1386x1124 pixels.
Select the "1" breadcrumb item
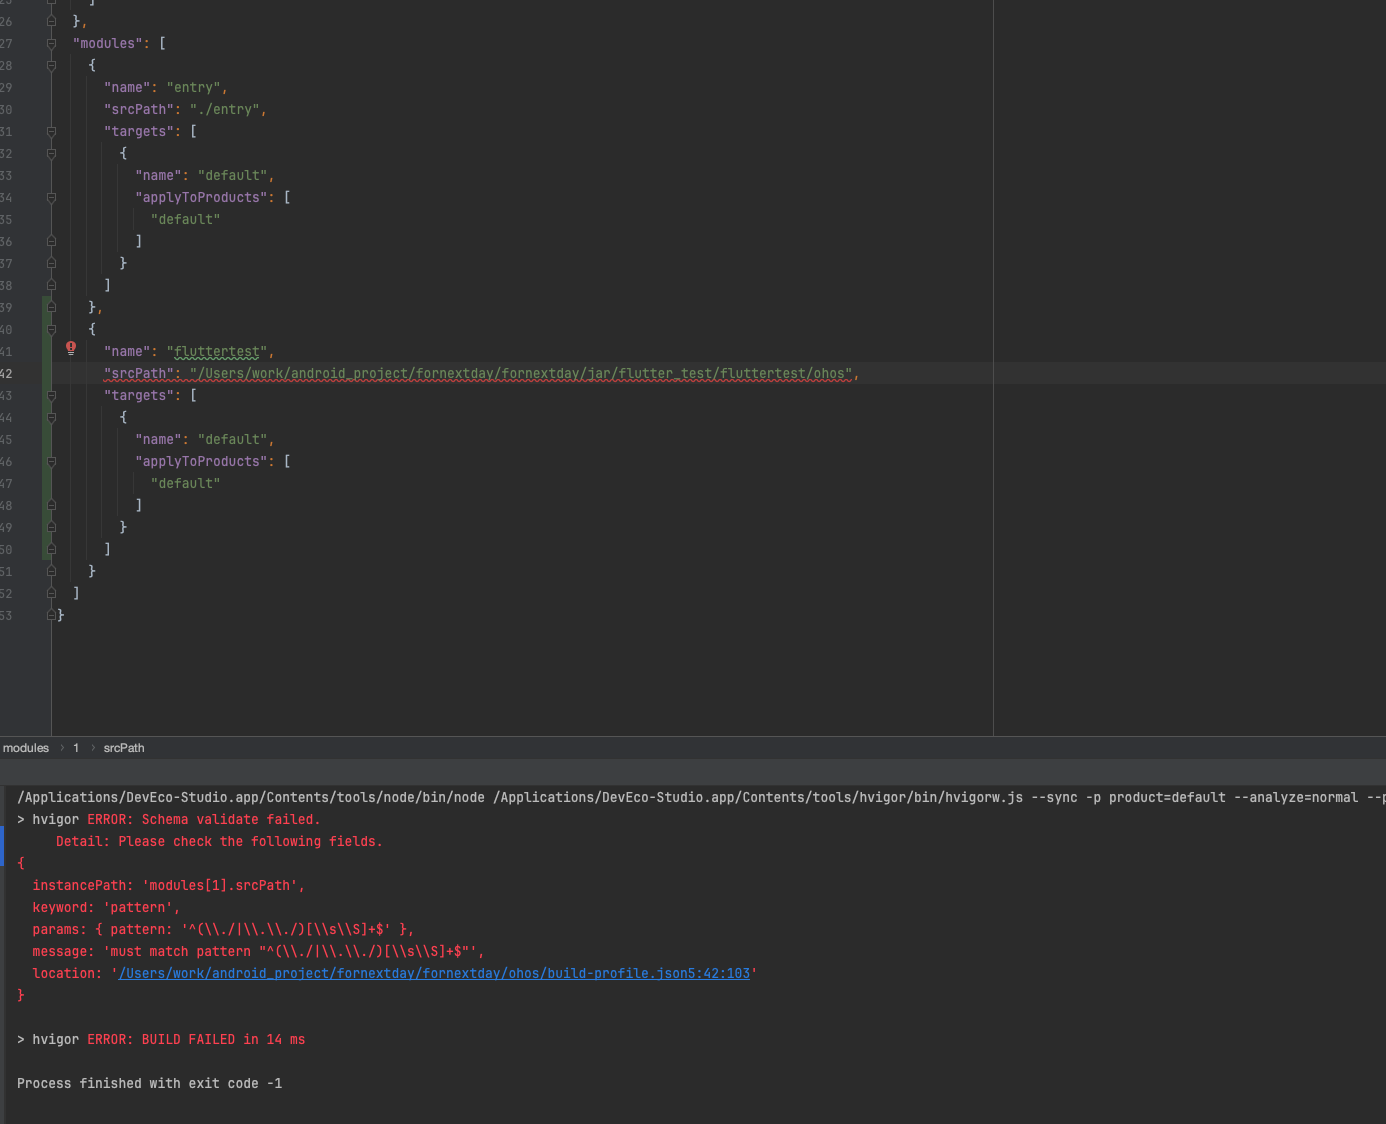[x=76, y=748]
